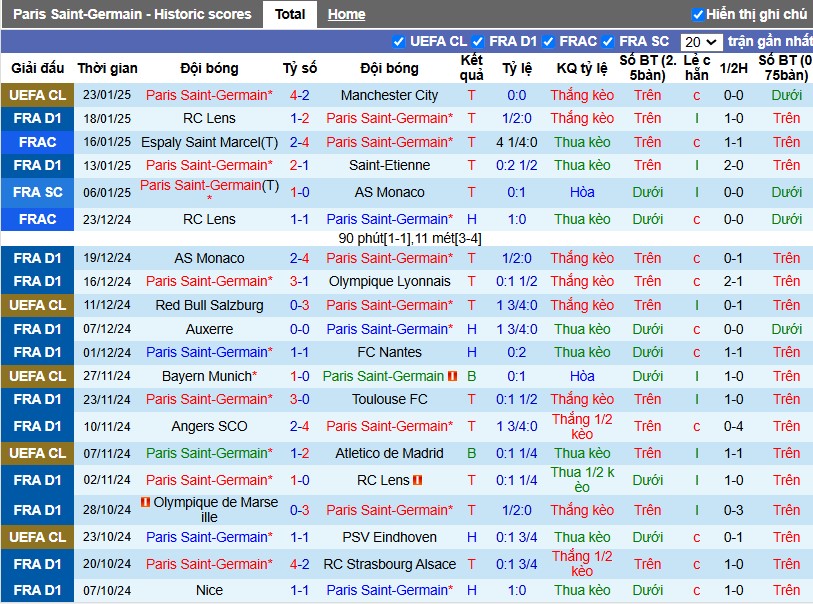Open FC Nantes team link
This screenshot has height=604, width=813.
tap(389, 353)
